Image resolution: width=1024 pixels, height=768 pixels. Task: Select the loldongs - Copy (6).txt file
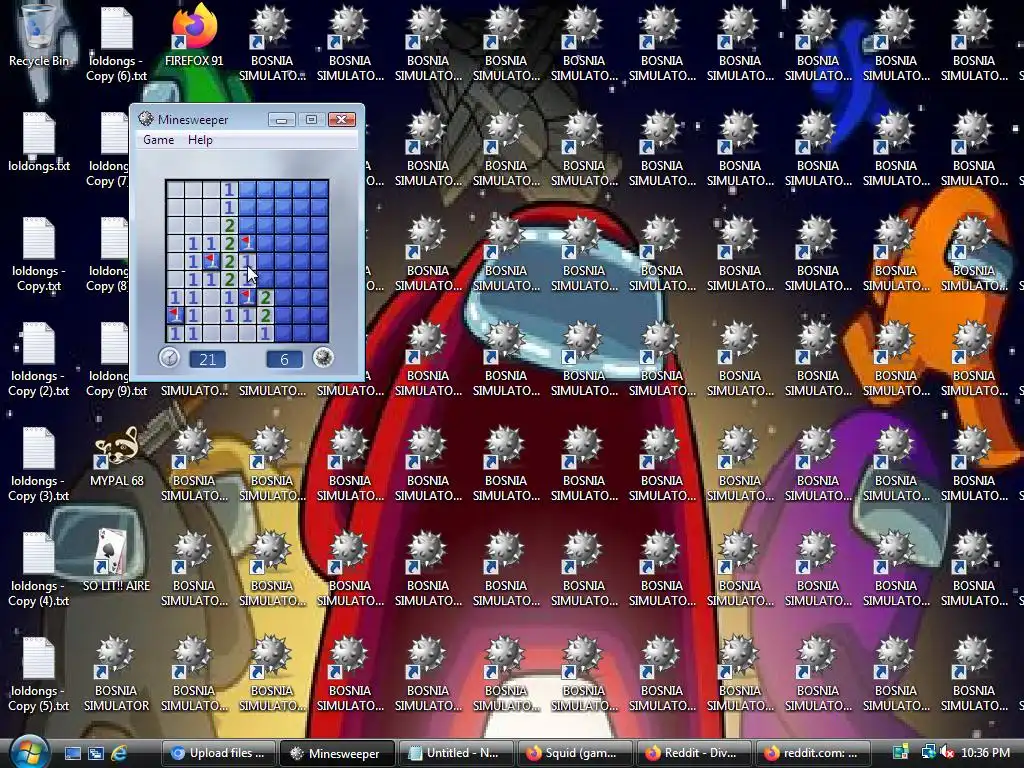point(116,43)
